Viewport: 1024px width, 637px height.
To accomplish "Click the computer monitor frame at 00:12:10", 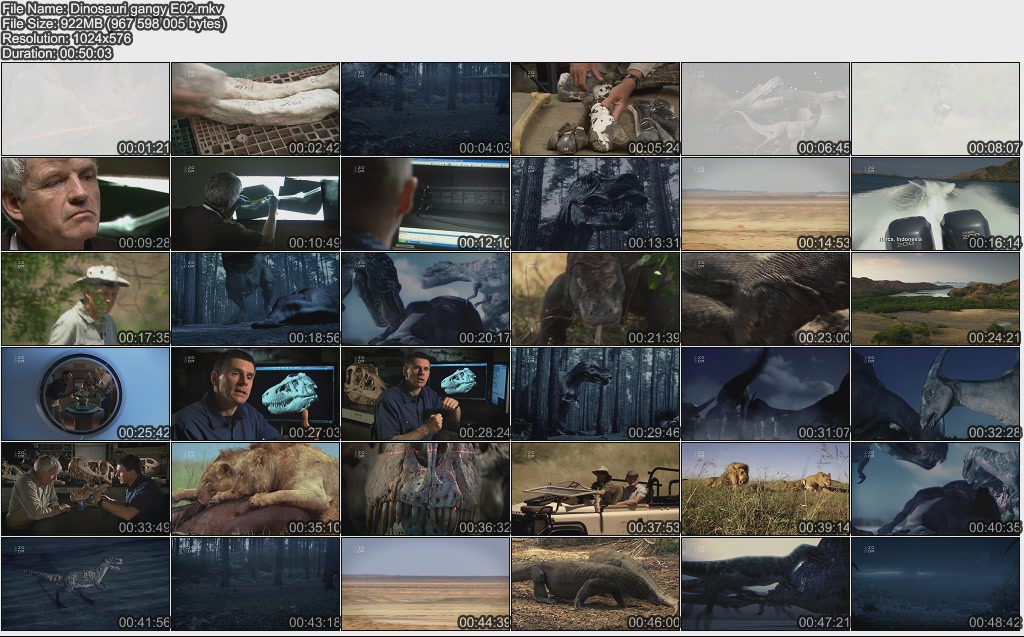I will tap(425, 204).
